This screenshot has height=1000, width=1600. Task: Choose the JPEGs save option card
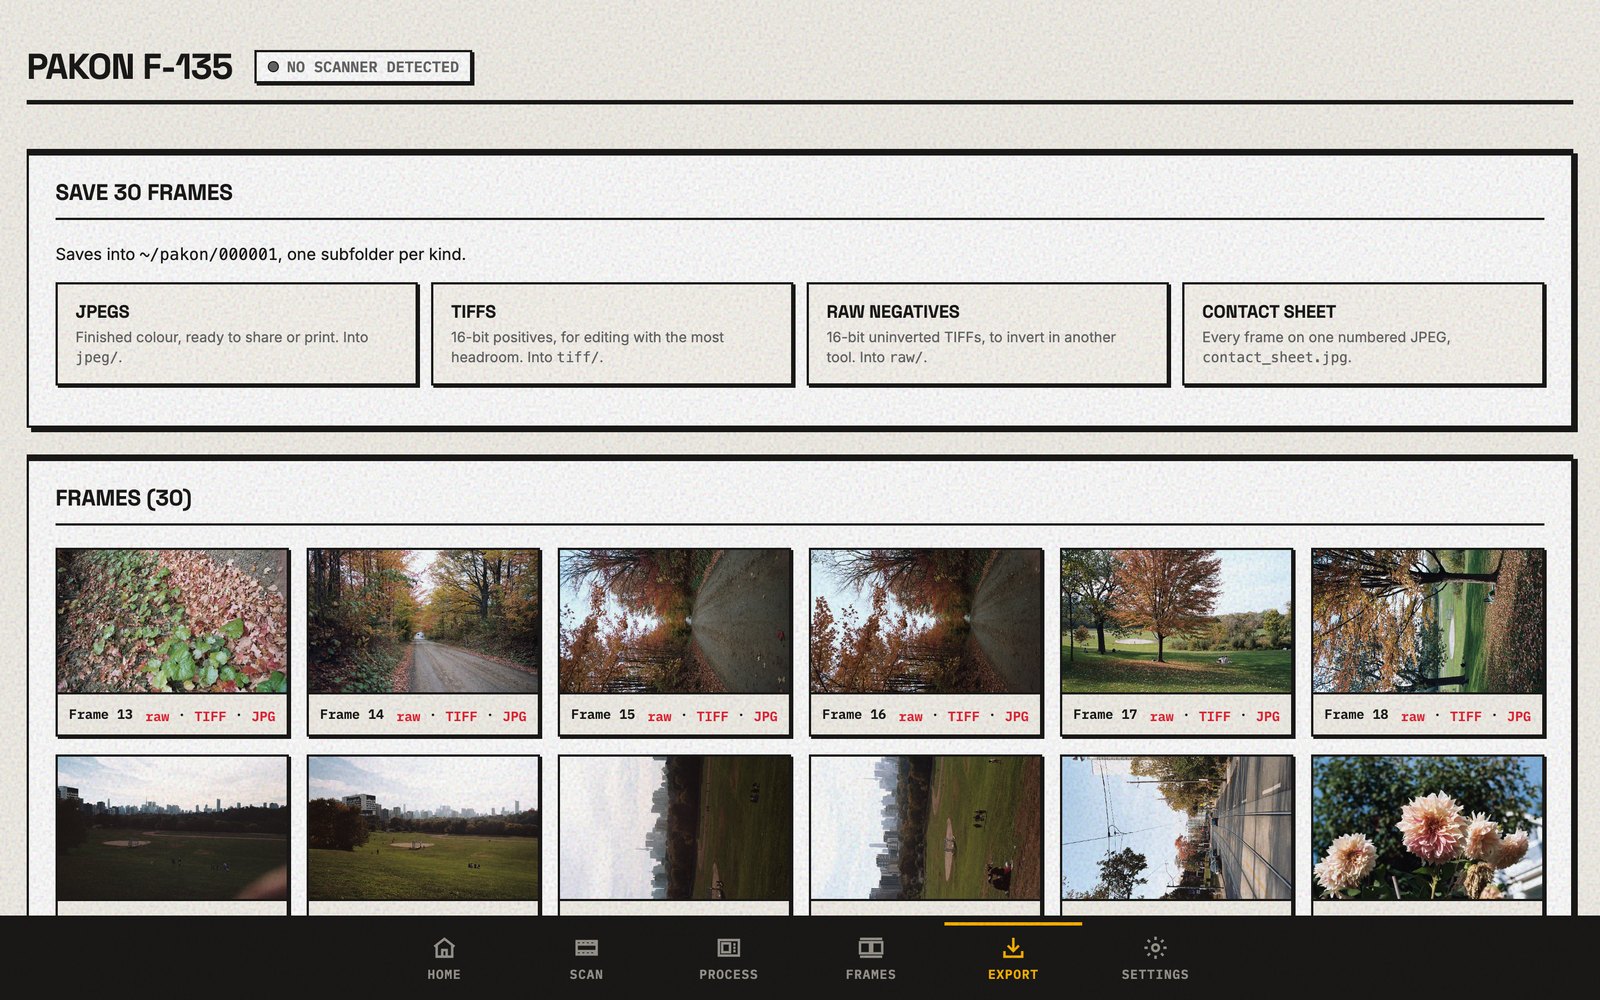tap(236, 334)
